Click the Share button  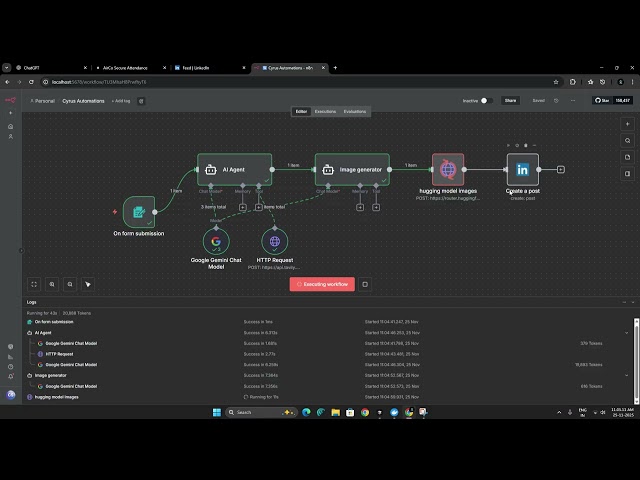(x=510, y=100)
